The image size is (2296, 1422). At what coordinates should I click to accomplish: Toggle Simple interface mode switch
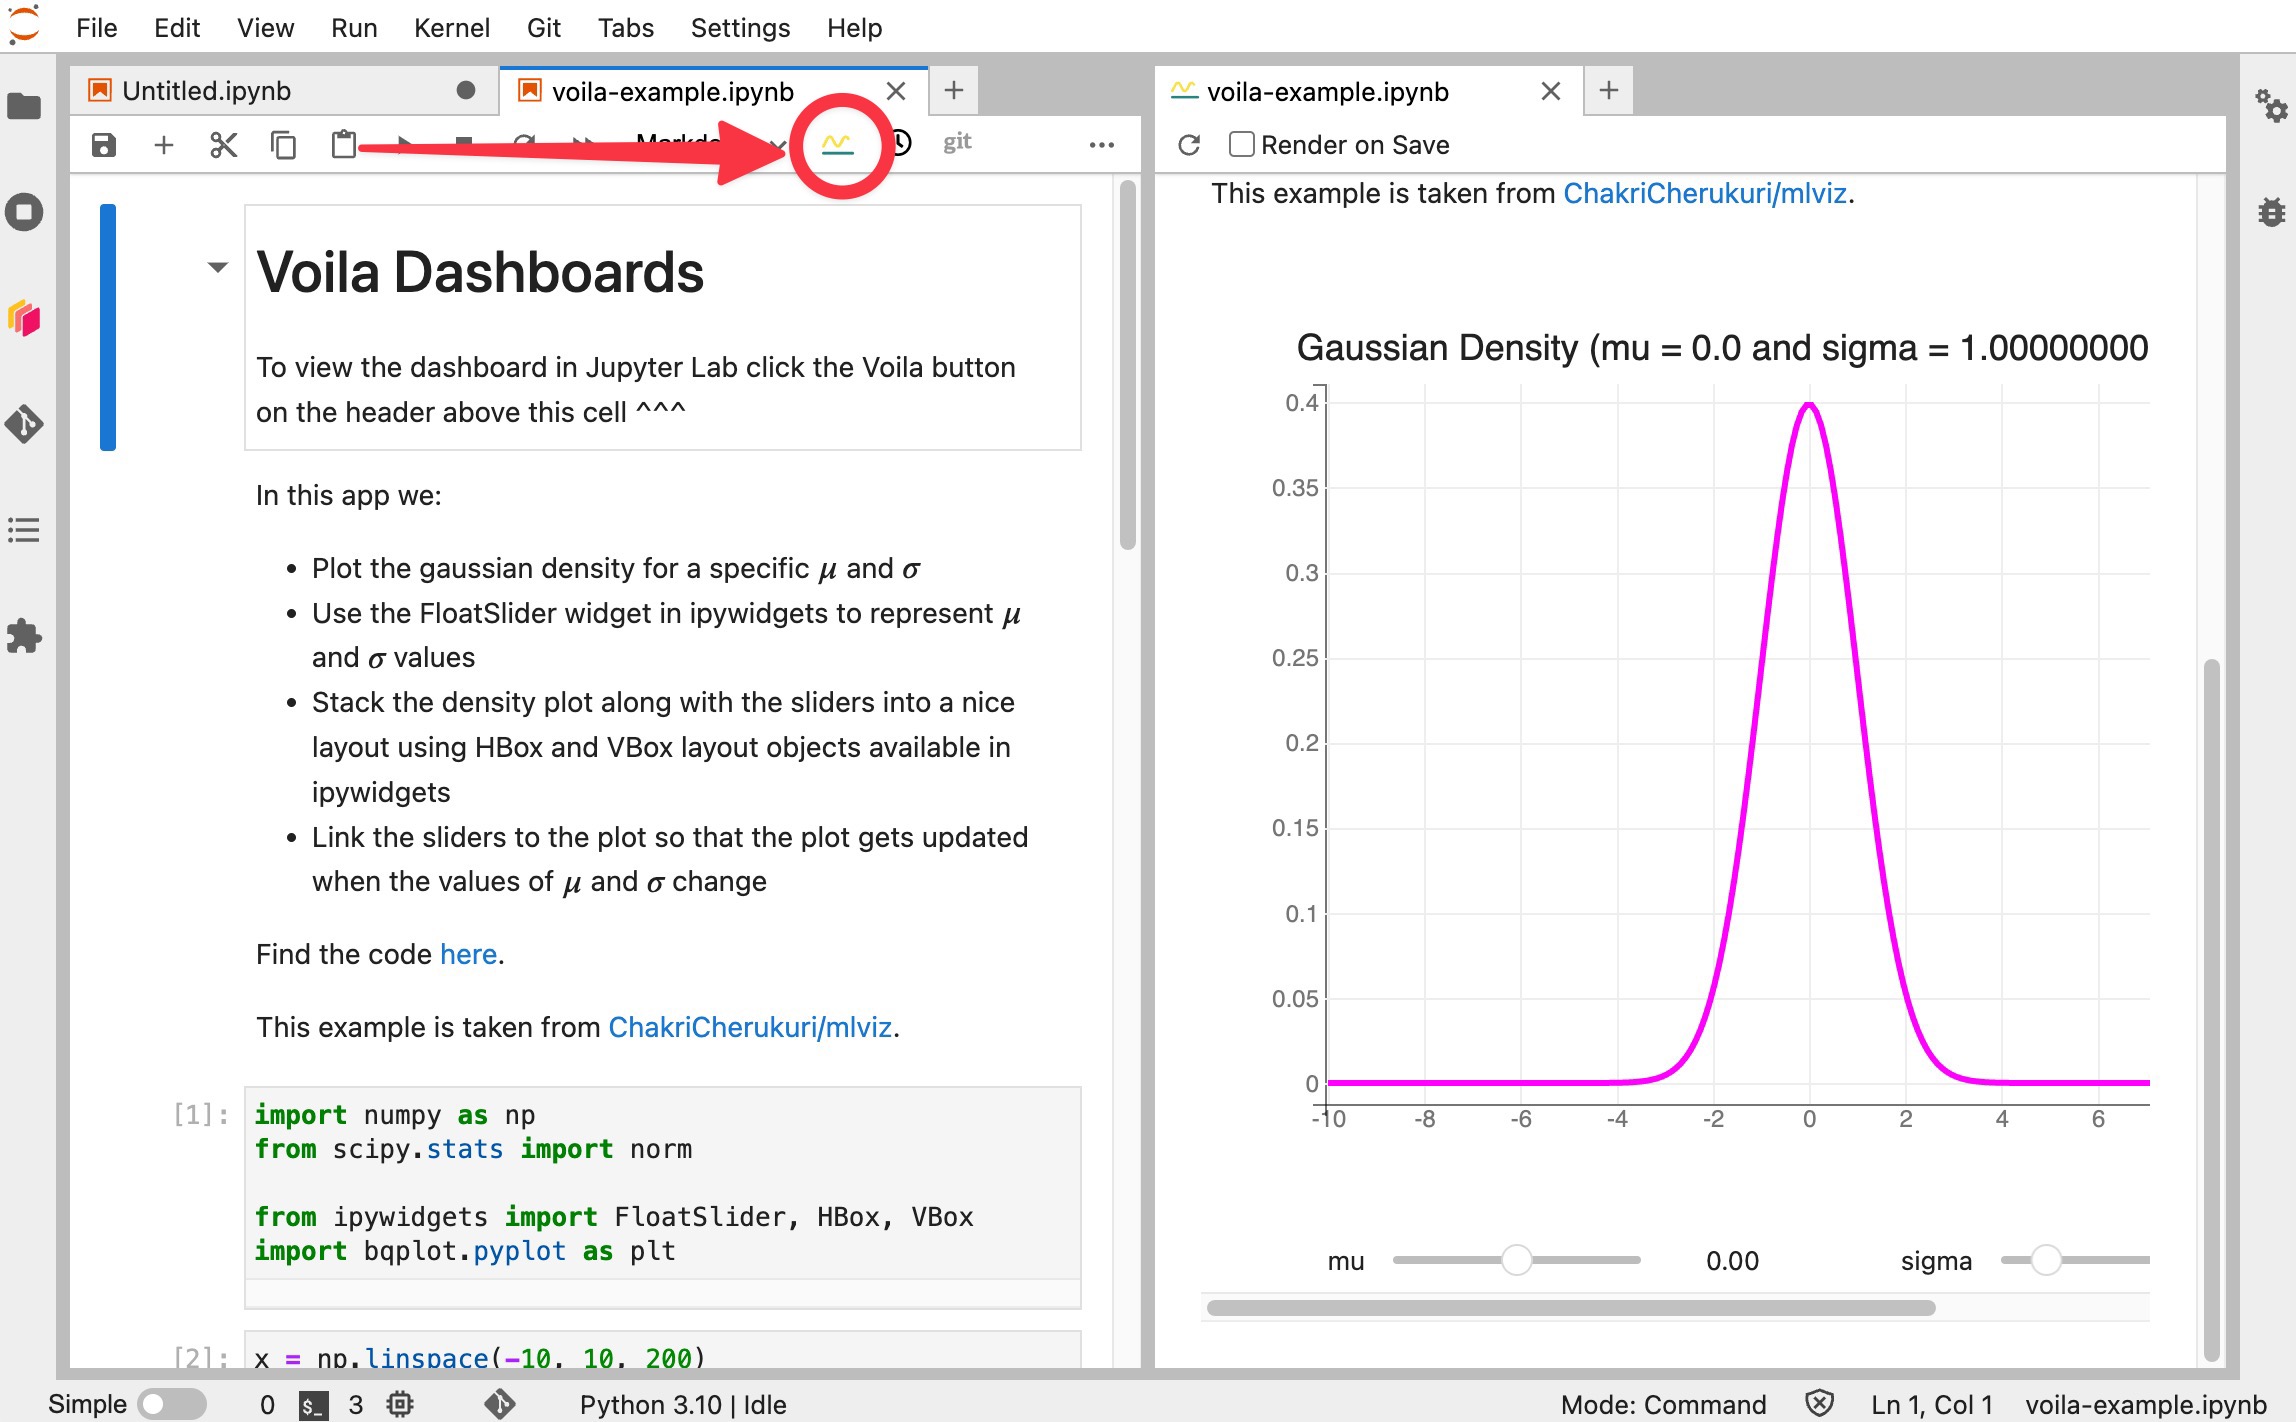coord(171,1404)
